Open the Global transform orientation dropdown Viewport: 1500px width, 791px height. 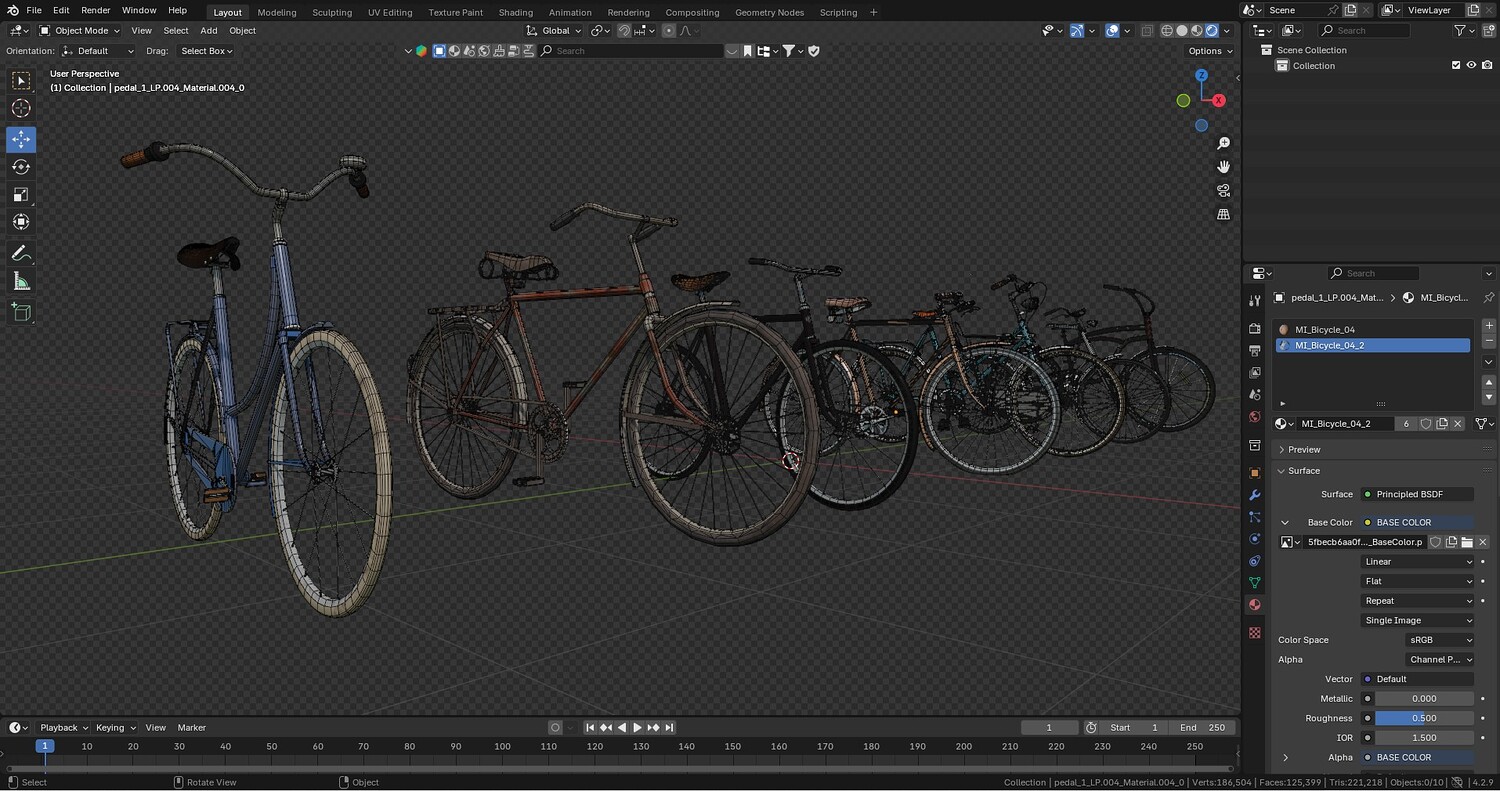(x=555, y=31)
